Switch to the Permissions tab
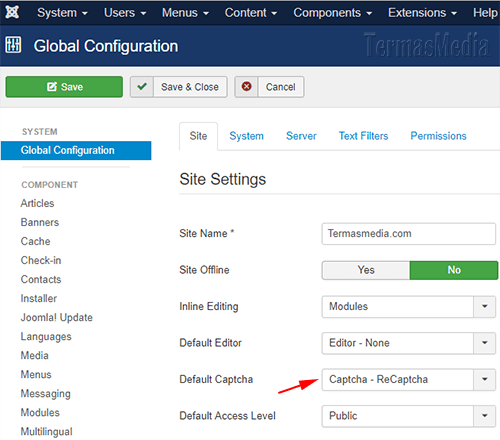The height and width of the screenshot is (440, 500). click(x=438, y=136)
